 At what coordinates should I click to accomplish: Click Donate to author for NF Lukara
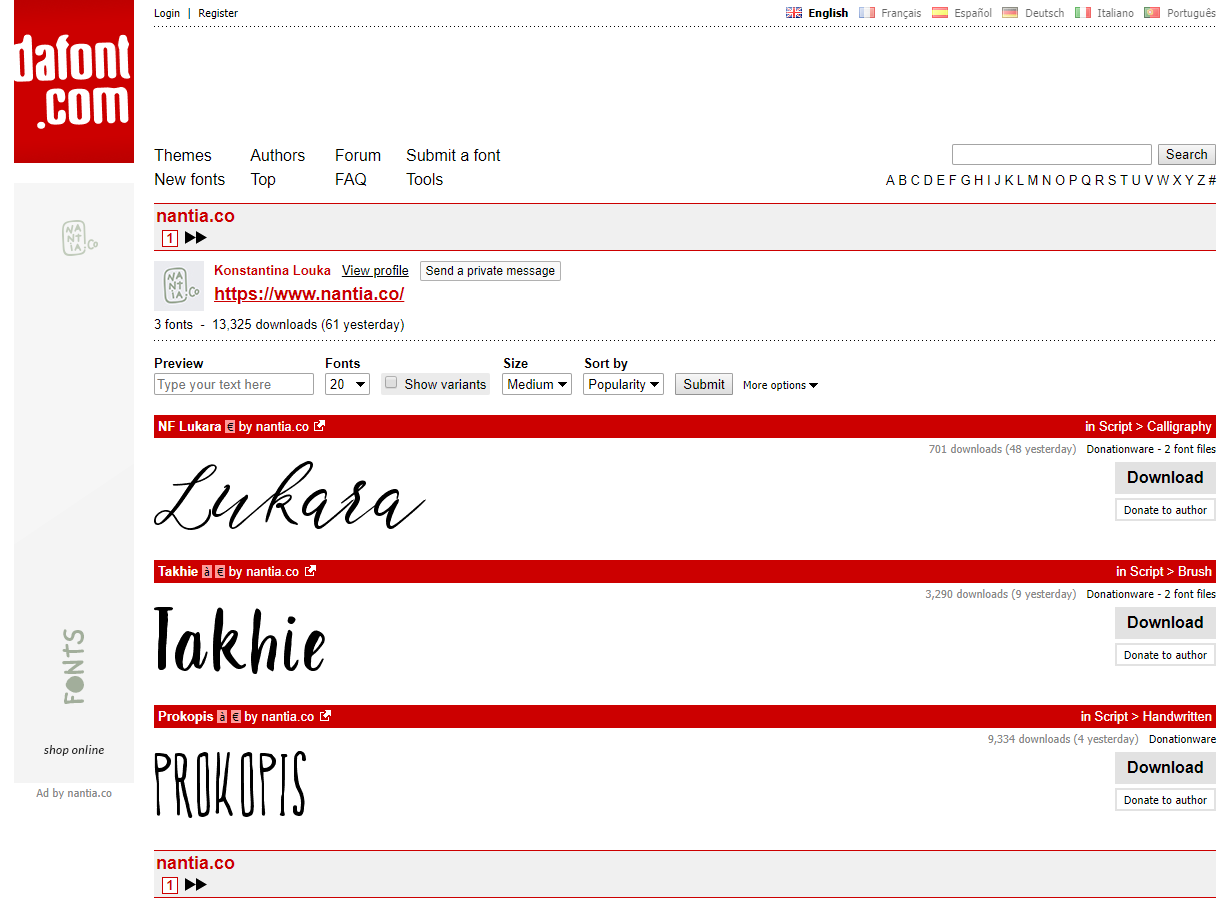1165,510
